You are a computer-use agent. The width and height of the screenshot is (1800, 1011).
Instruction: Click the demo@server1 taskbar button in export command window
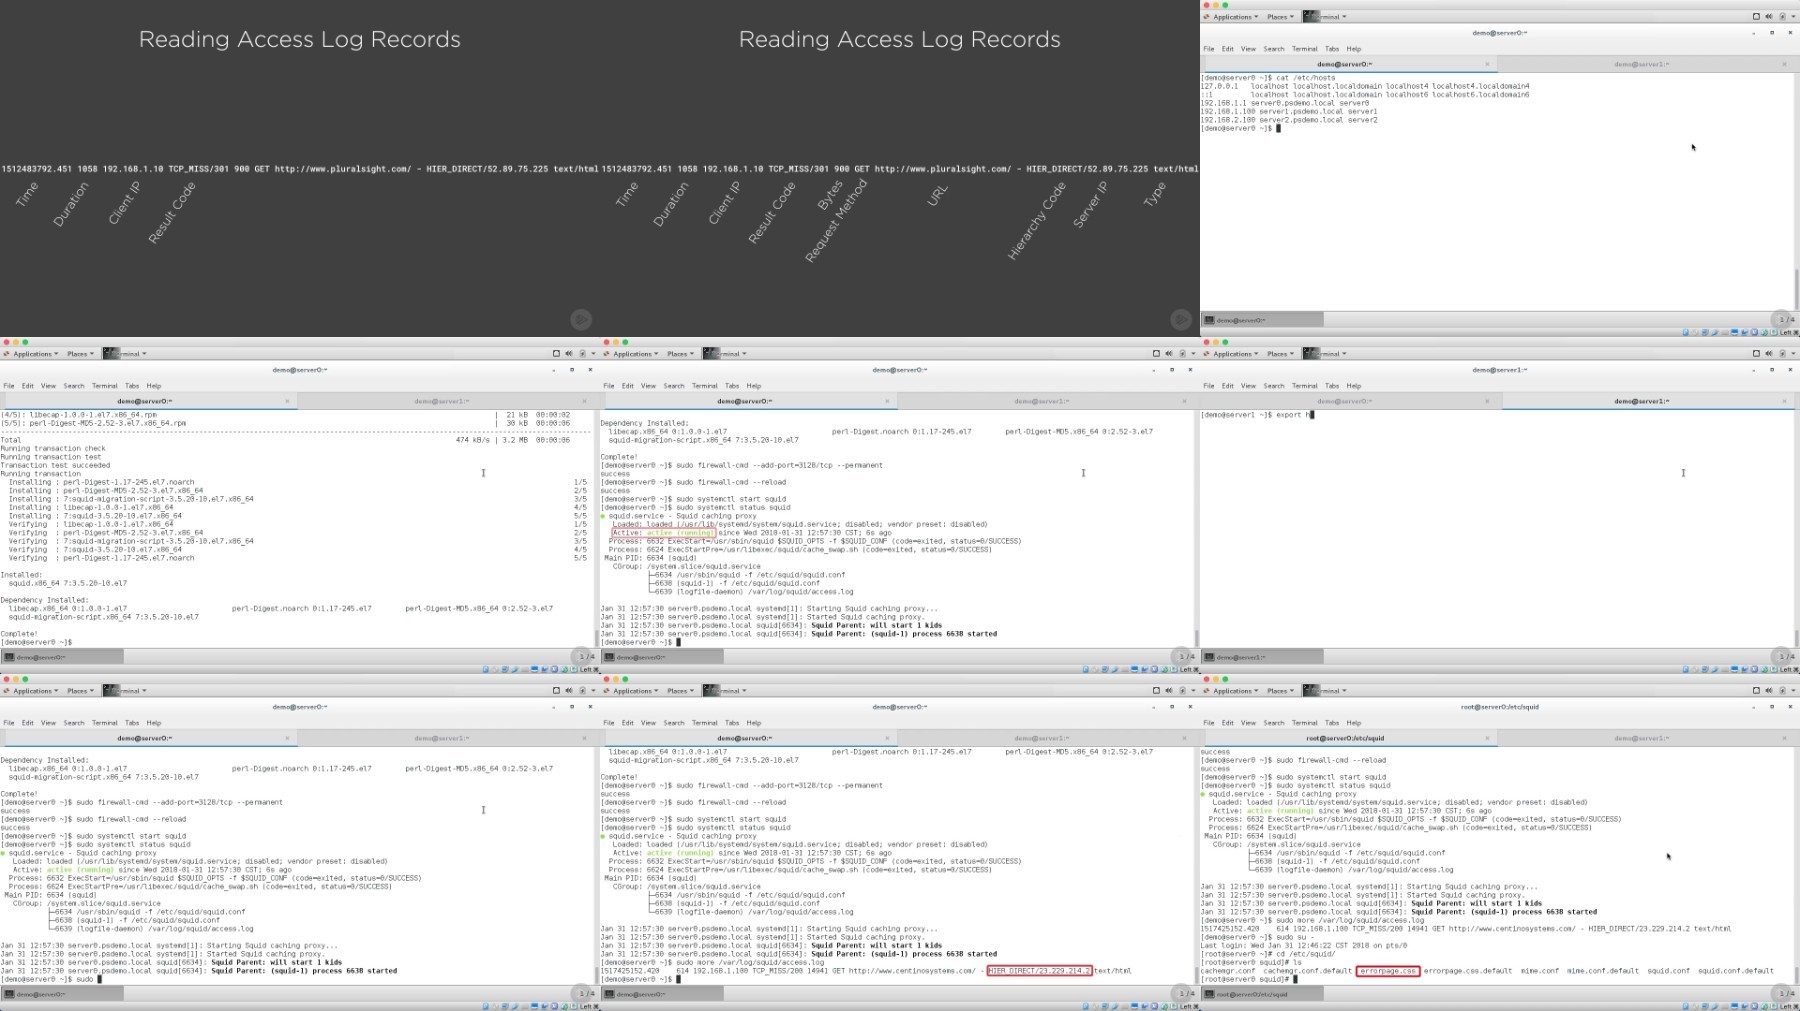coord(1263,657)
